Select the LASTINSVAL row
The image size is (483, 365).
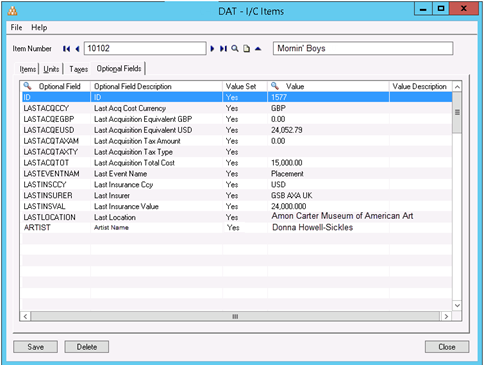tap(237, 206)
